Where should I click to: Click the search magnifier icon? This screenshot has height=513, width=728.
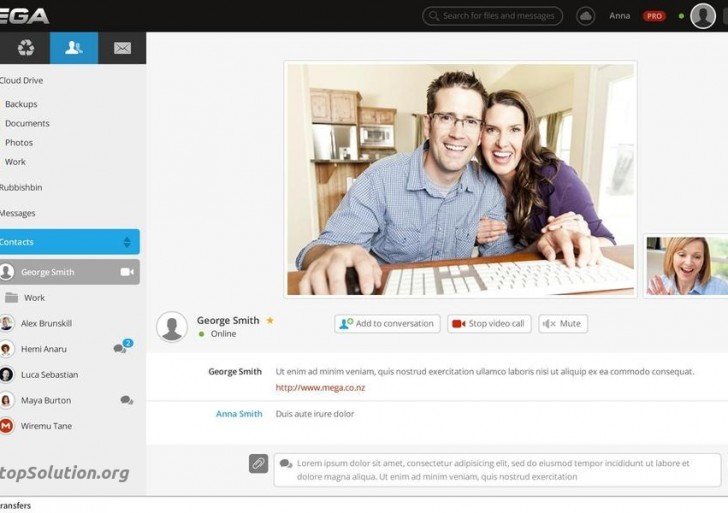tap(434, 16)
